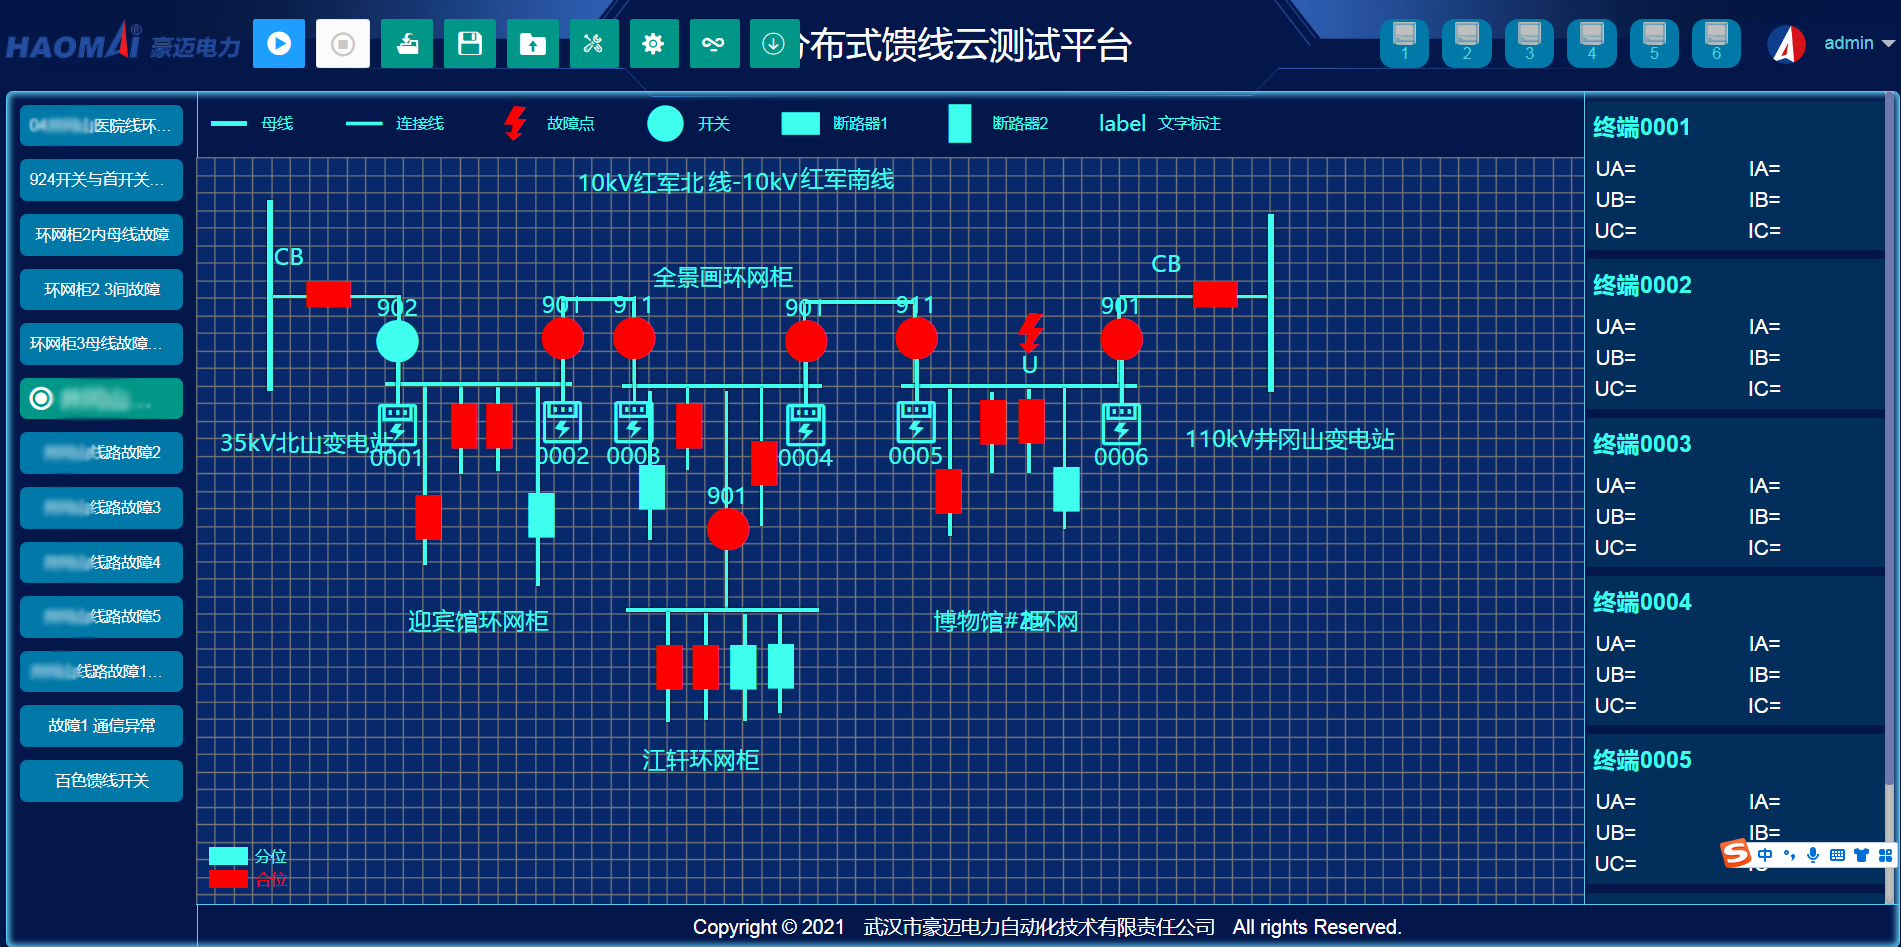The width and height of the screenshot is (1901, 947).
Task: Toggle the red CB breaker near 35kV北山变电站
Action: coord(328,294)
